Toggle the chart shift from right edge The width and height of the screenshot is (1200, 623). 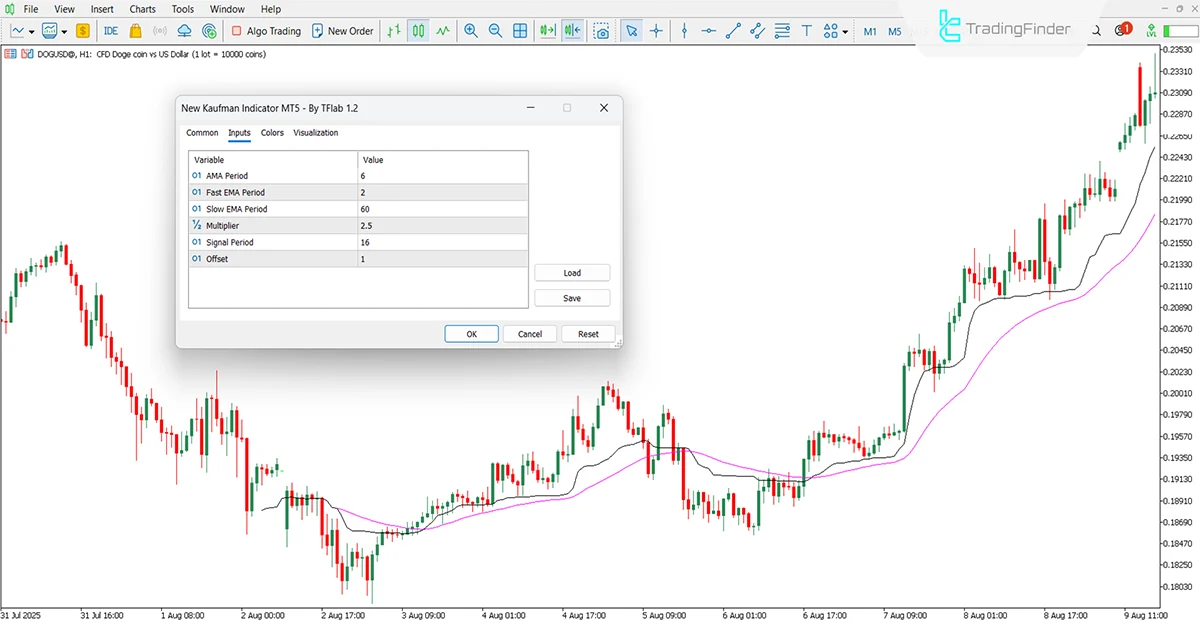[x=571, y=31]
